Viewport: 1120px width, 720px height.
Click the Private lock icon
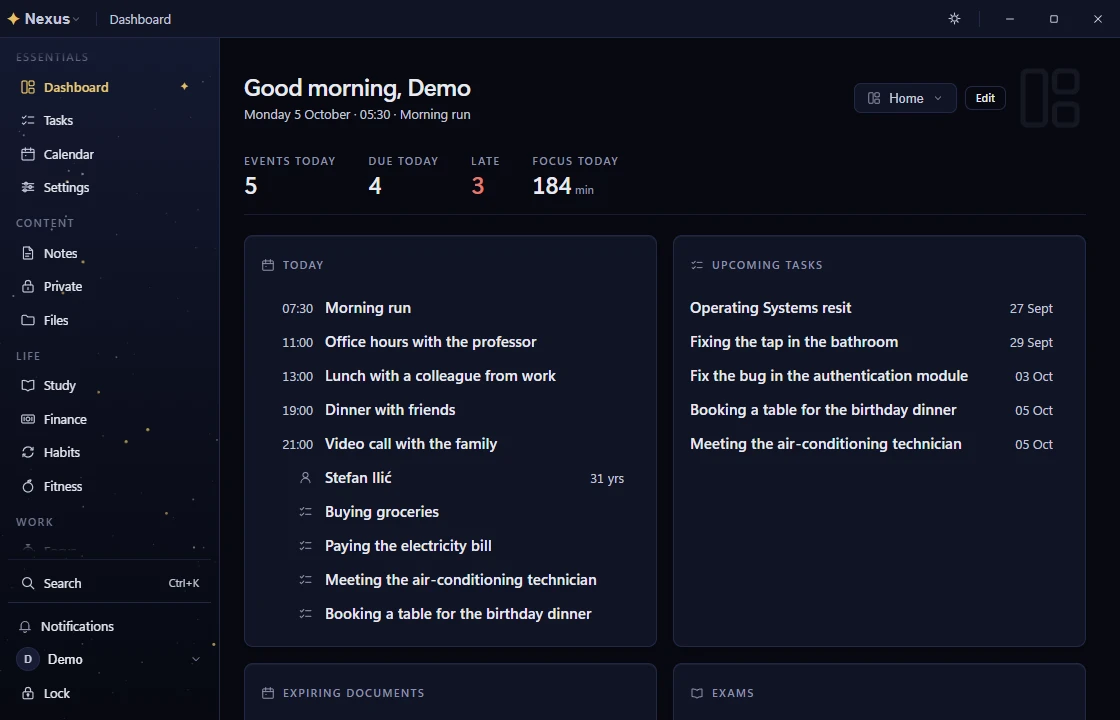(x=28, y=286)
